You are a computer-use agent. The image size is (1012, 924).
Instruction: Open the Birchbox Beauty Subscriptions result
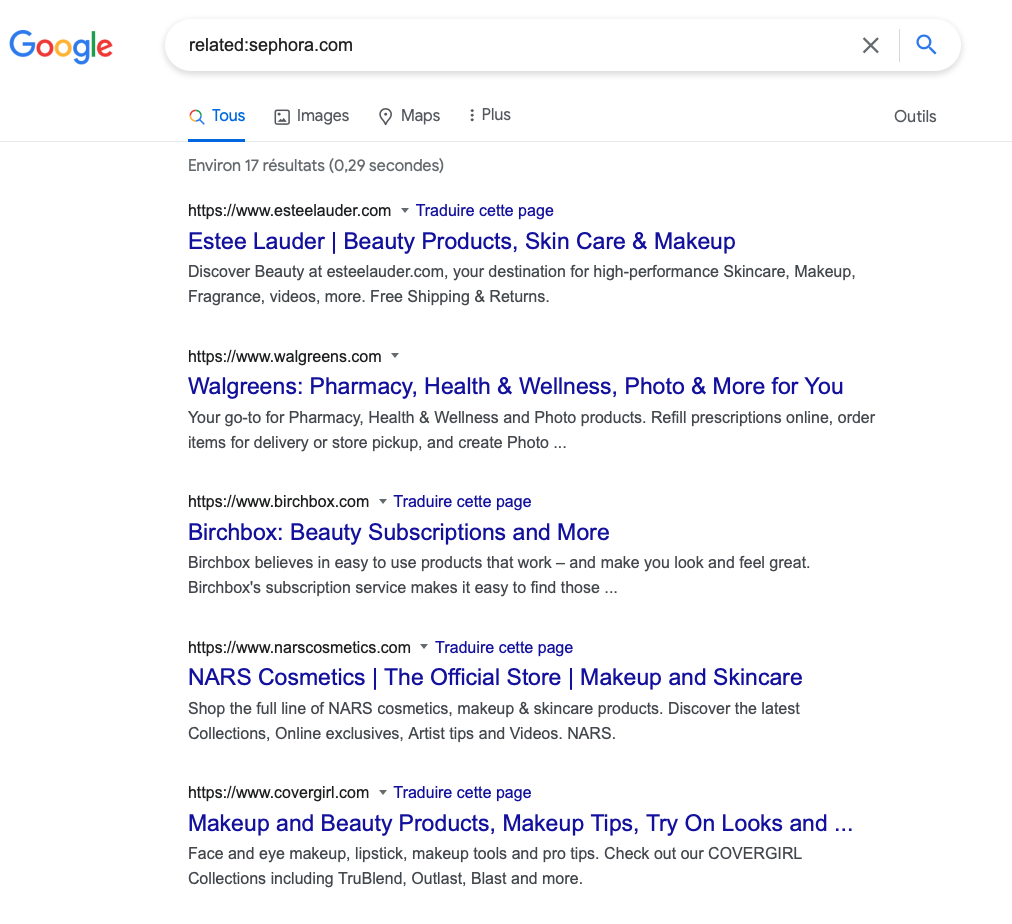pos(398,532)
